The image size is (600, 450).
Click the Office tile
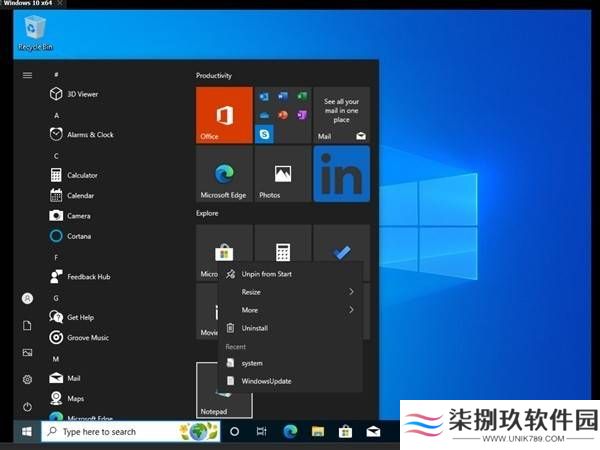coord(224,115)
